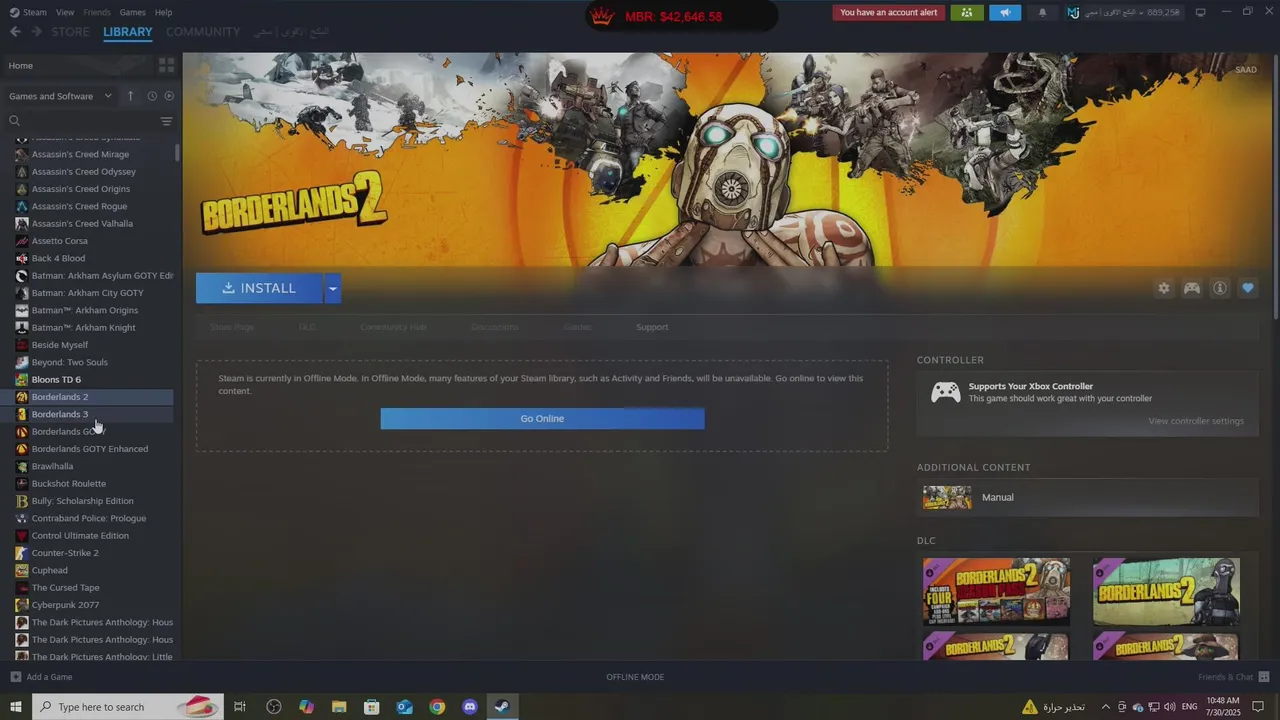This screenshot has height=720, width=1280.
Task: Click the controller layout icon
Action: 1192,288
